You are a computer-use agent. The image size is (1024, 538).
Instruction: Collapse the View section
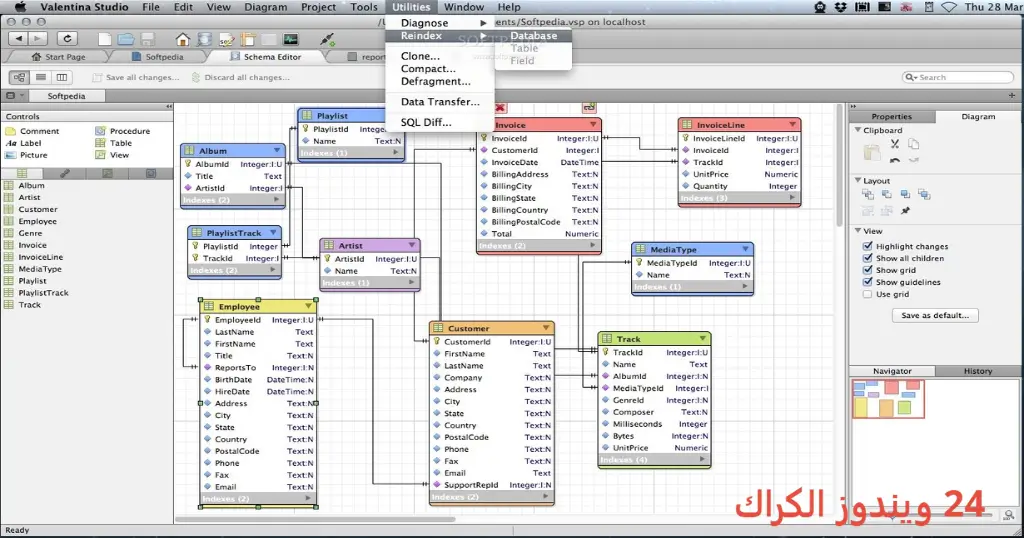point(858,230)
